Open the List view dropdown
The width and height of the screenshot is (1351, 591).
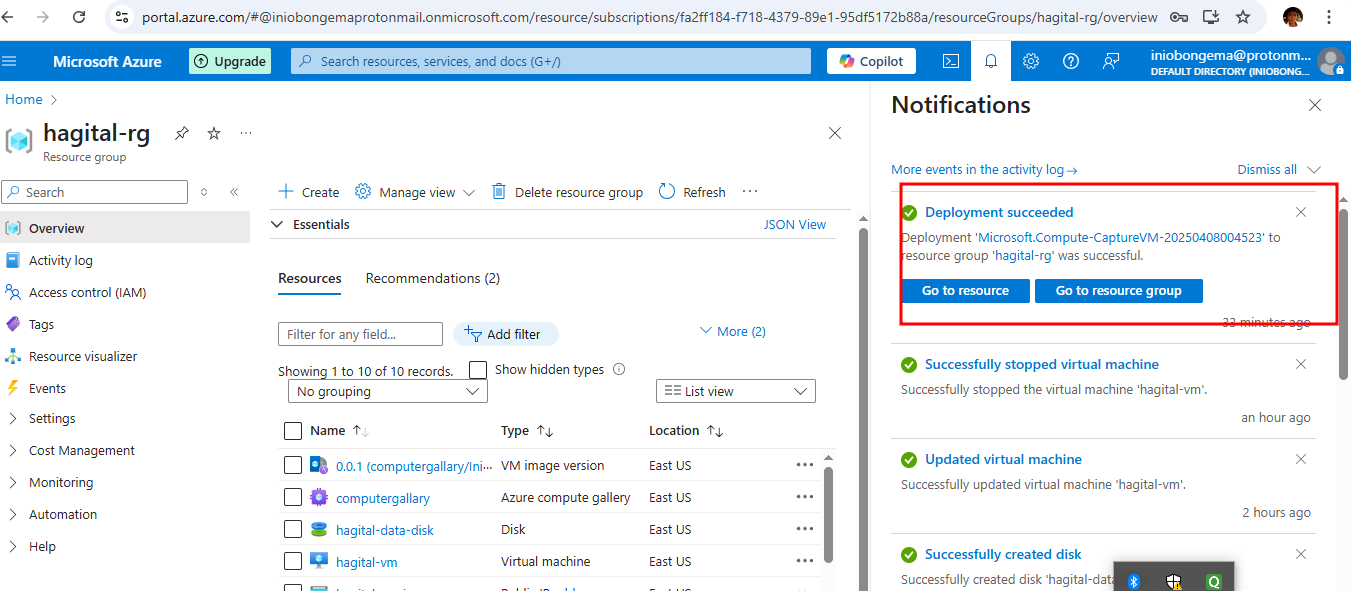[736, 392]
